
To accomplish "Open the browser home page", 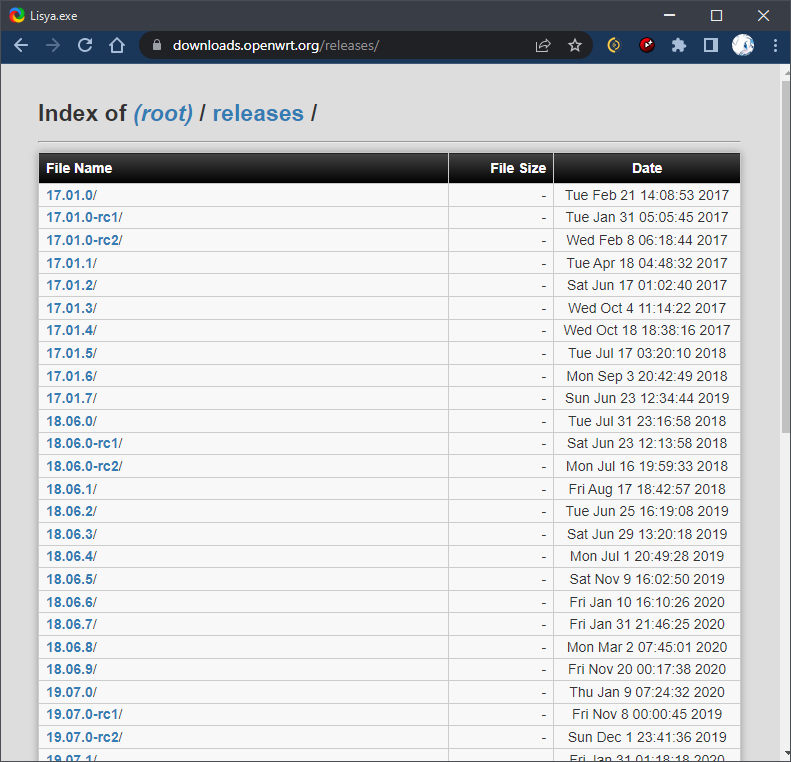I will 117,45.
